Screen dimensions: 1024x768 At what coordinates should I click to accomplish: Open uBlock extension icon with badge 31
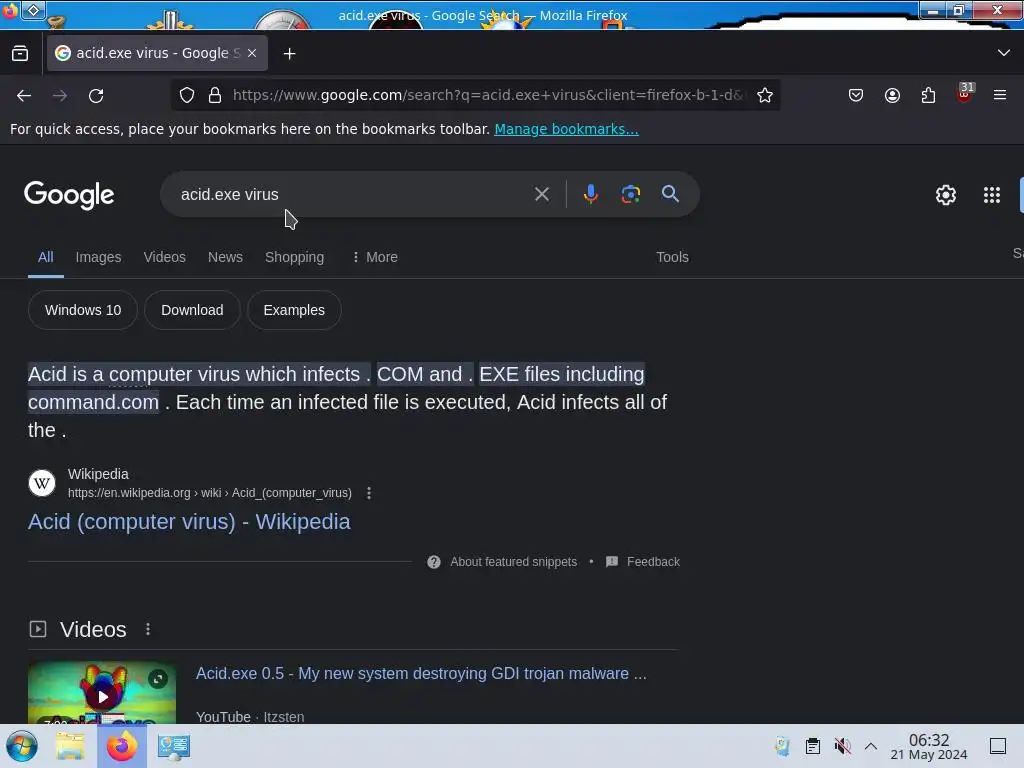pos(965,93)
